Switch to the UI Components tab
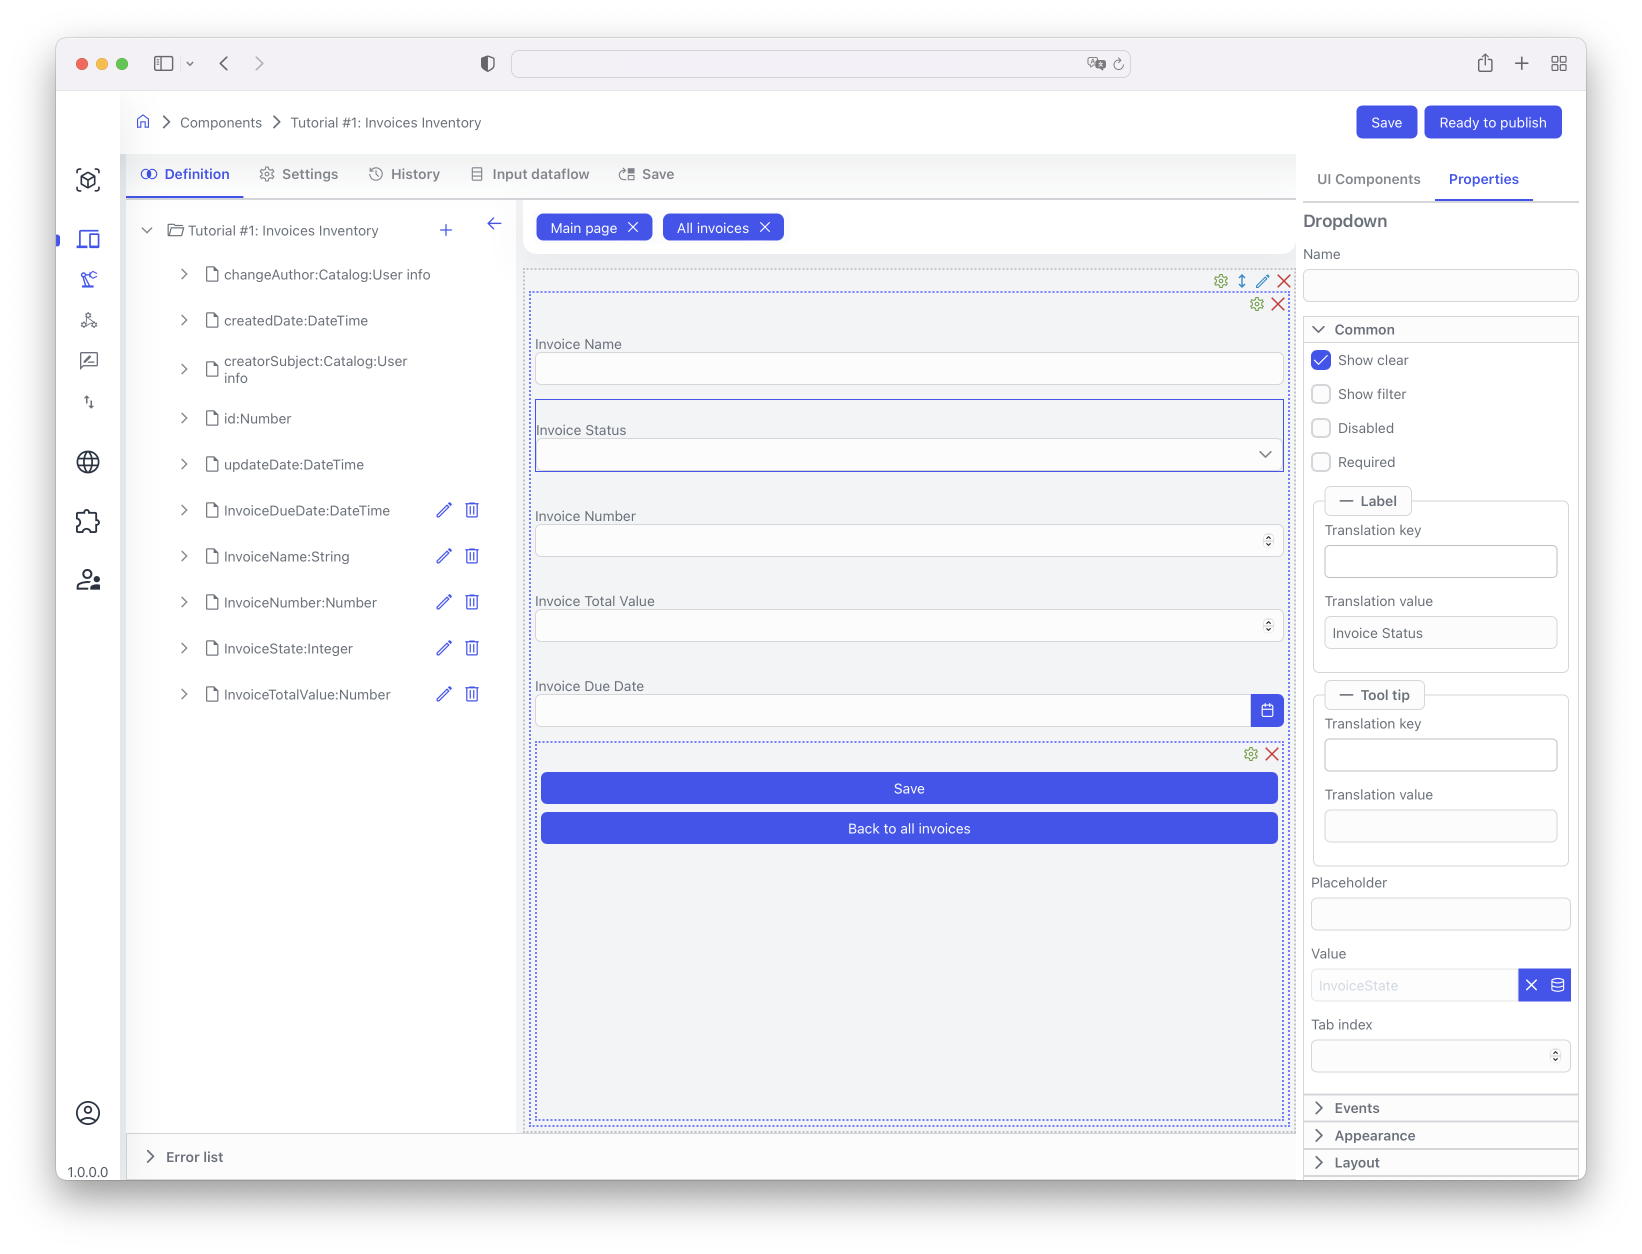The height and width of the screenshot is (1254, 1642). 1368,179
